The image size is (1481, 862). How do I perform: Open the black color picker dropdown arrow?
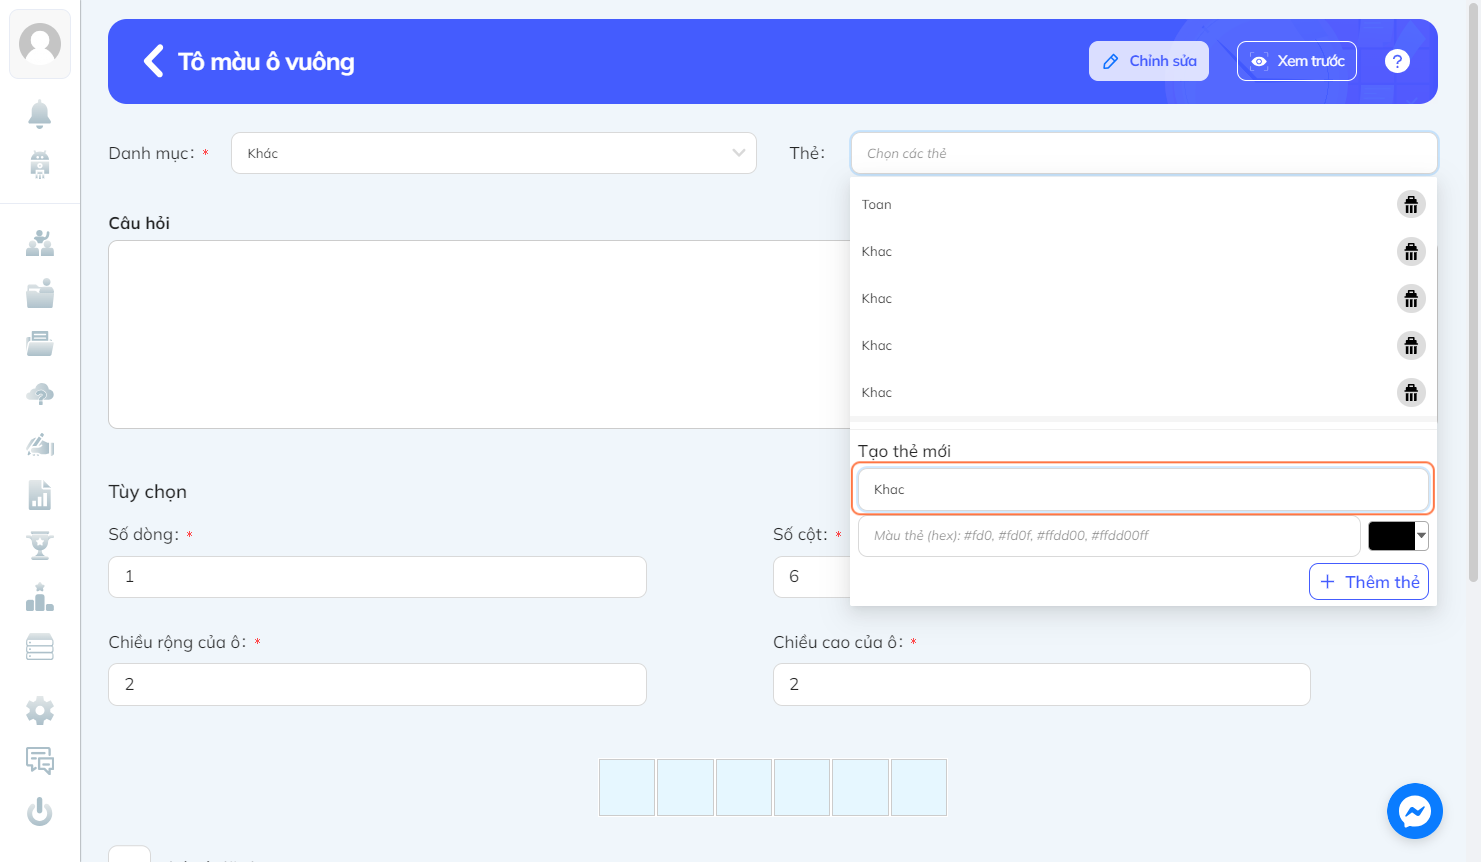pyautogui.click(x=1421, y=536)
